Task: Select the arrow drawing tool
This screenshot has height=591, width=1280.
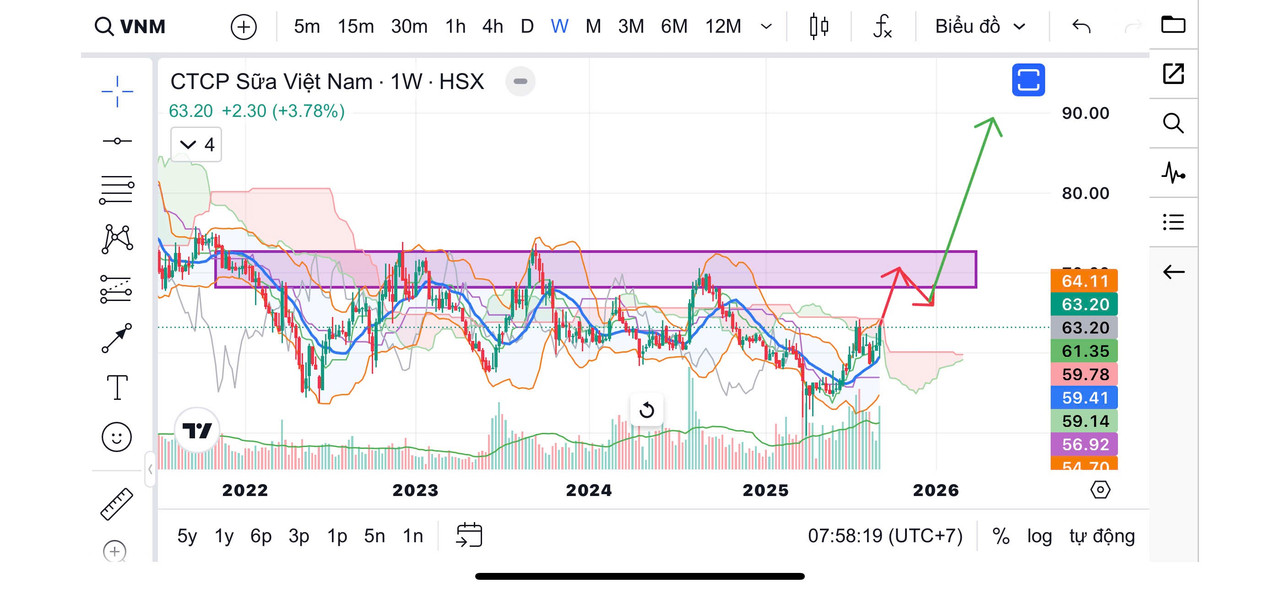Action: click(117, 338)
